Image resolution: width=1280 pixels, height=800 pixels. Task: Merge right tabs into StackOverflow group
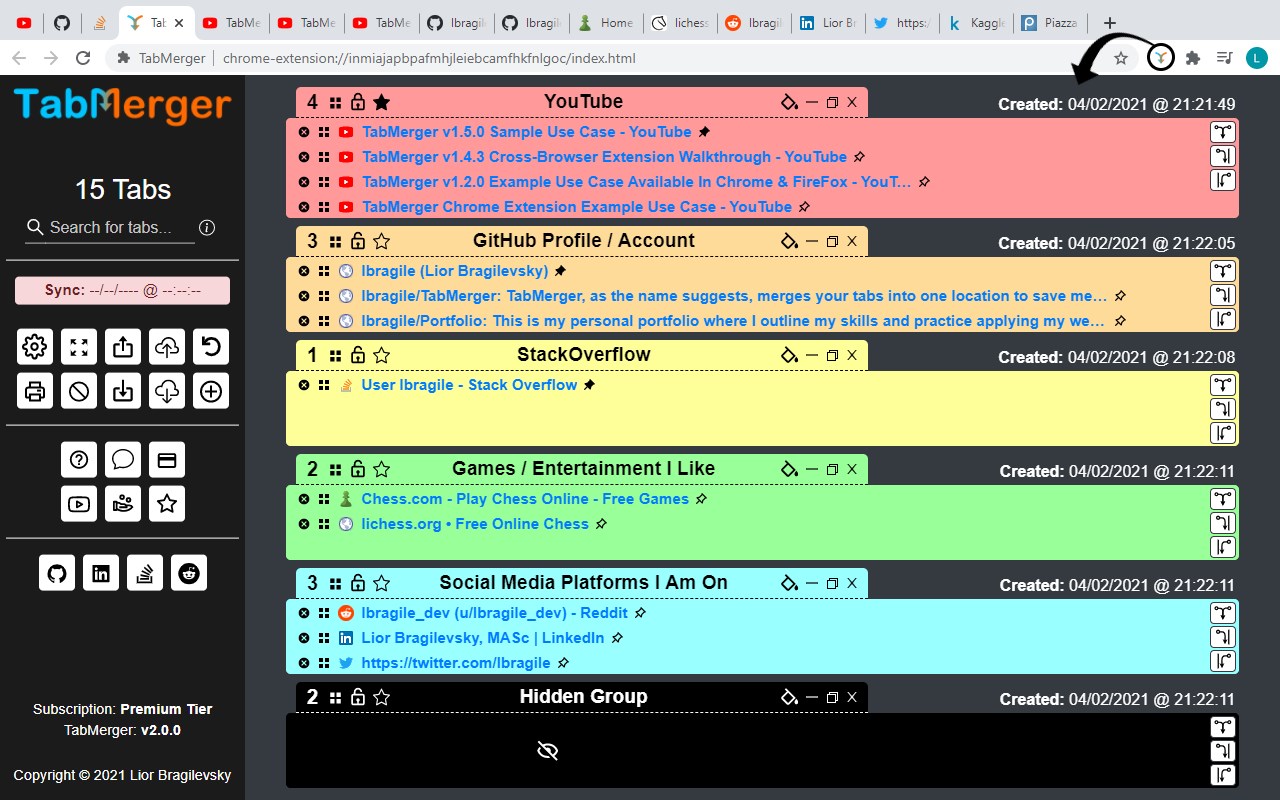tap(1223, 433)
